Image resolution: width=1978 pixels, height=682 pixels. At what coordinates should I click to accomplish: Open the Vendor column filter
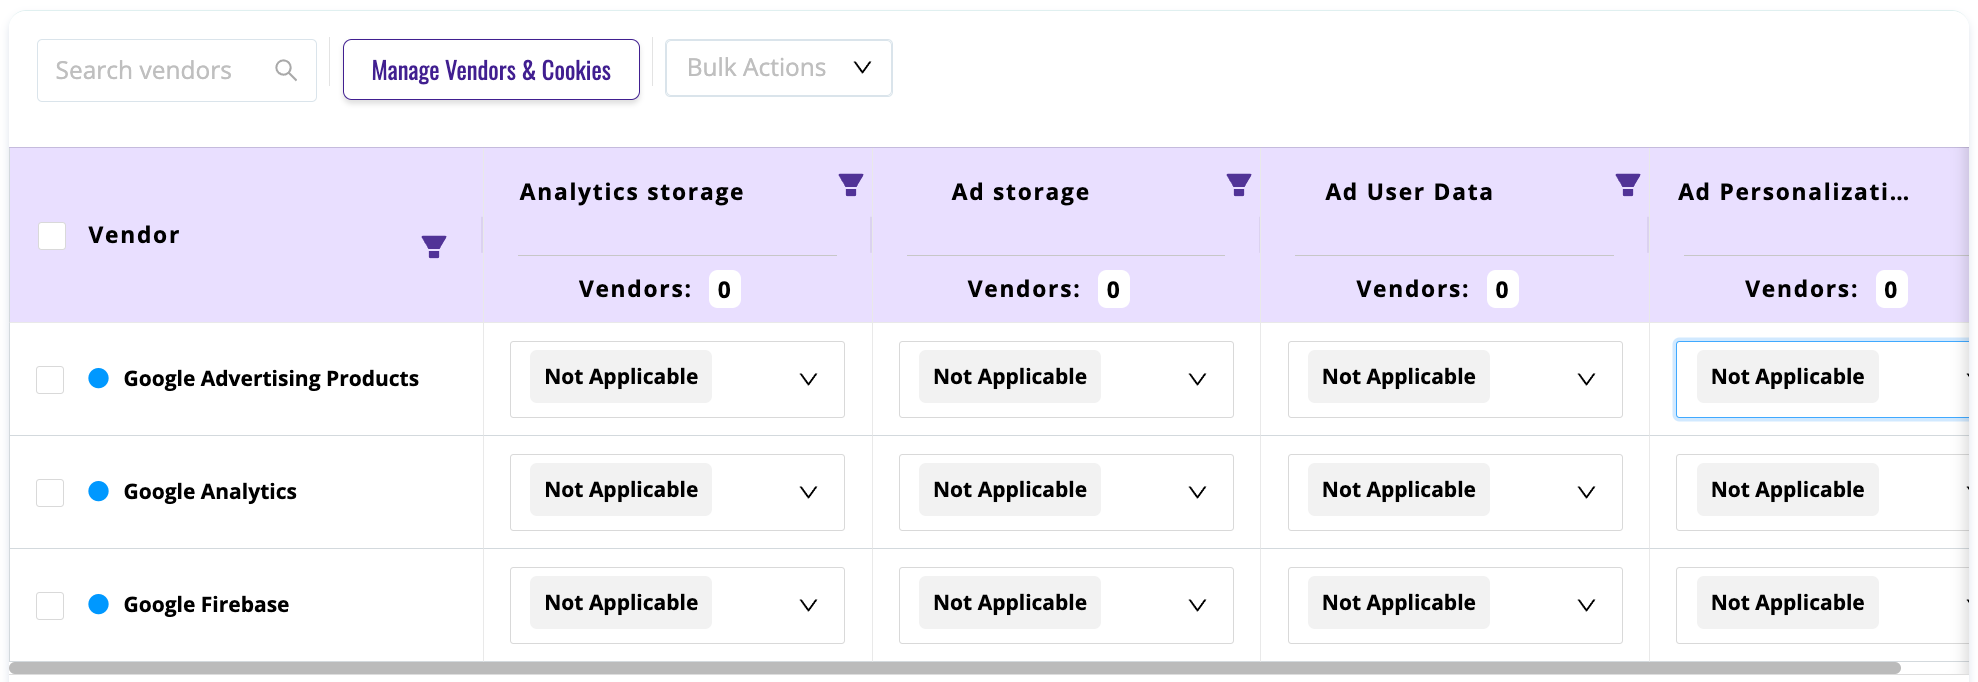point(434,247)
